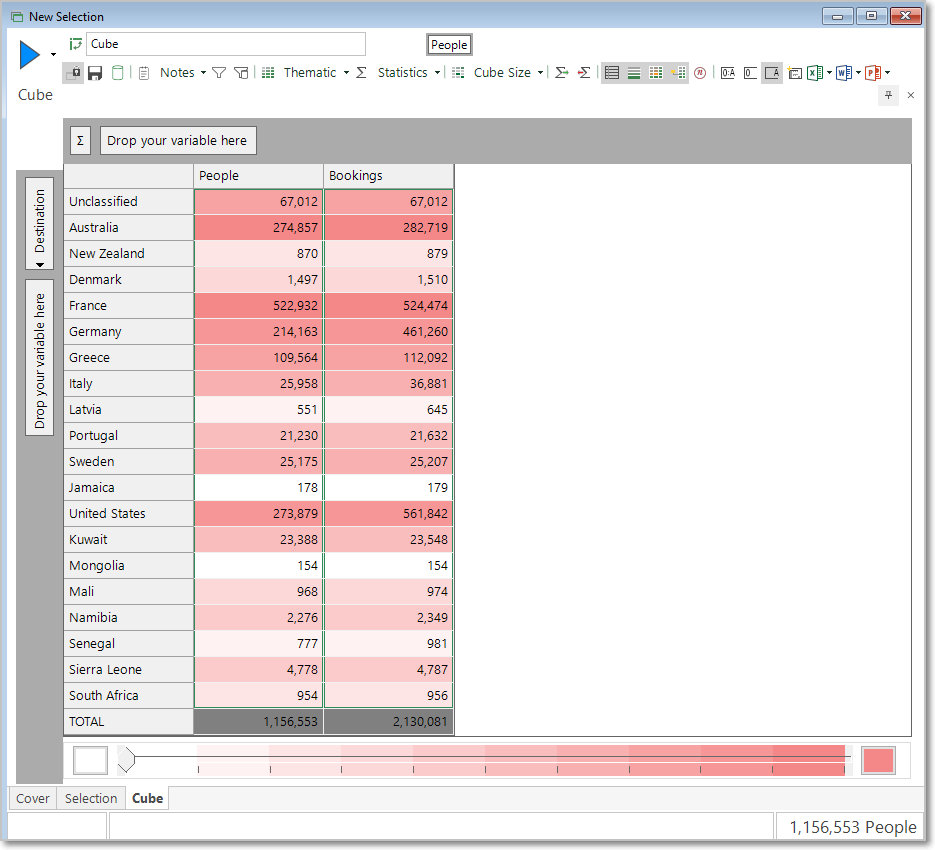The width and height of the screenshot is (935, 850).
Task: Switch to the Selection tab
Action: (x=91, y=798)
